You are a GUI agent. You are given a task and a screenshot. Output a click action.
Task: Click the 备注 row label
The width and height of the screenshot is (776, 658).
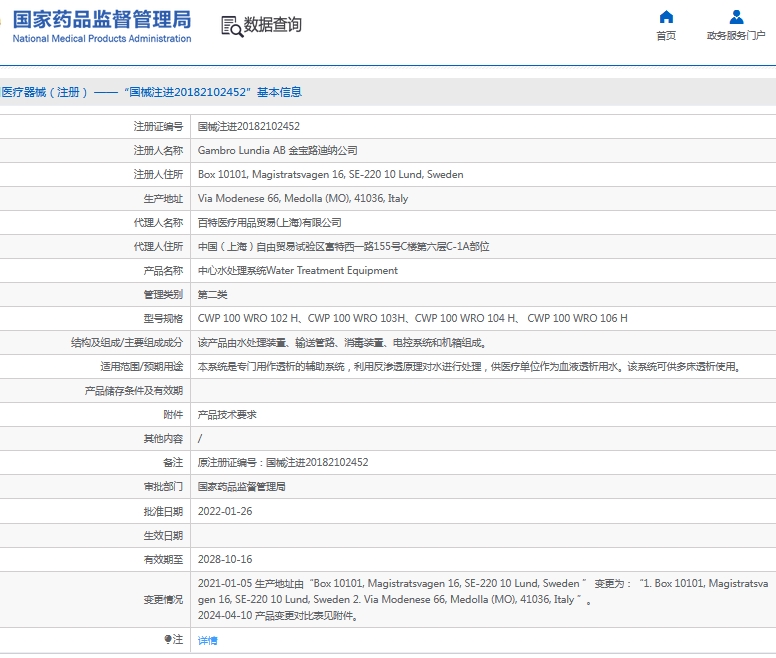[173, 463]
